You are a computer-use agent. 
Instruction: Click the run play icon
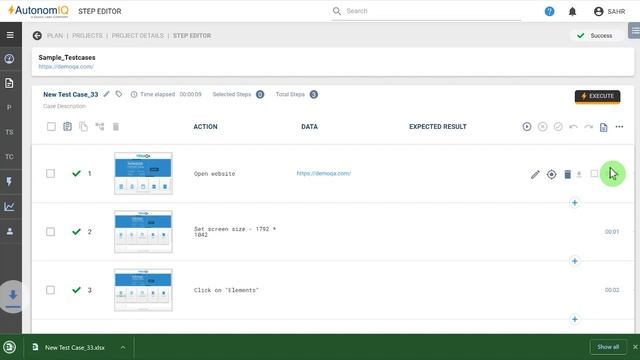(527, 127)
